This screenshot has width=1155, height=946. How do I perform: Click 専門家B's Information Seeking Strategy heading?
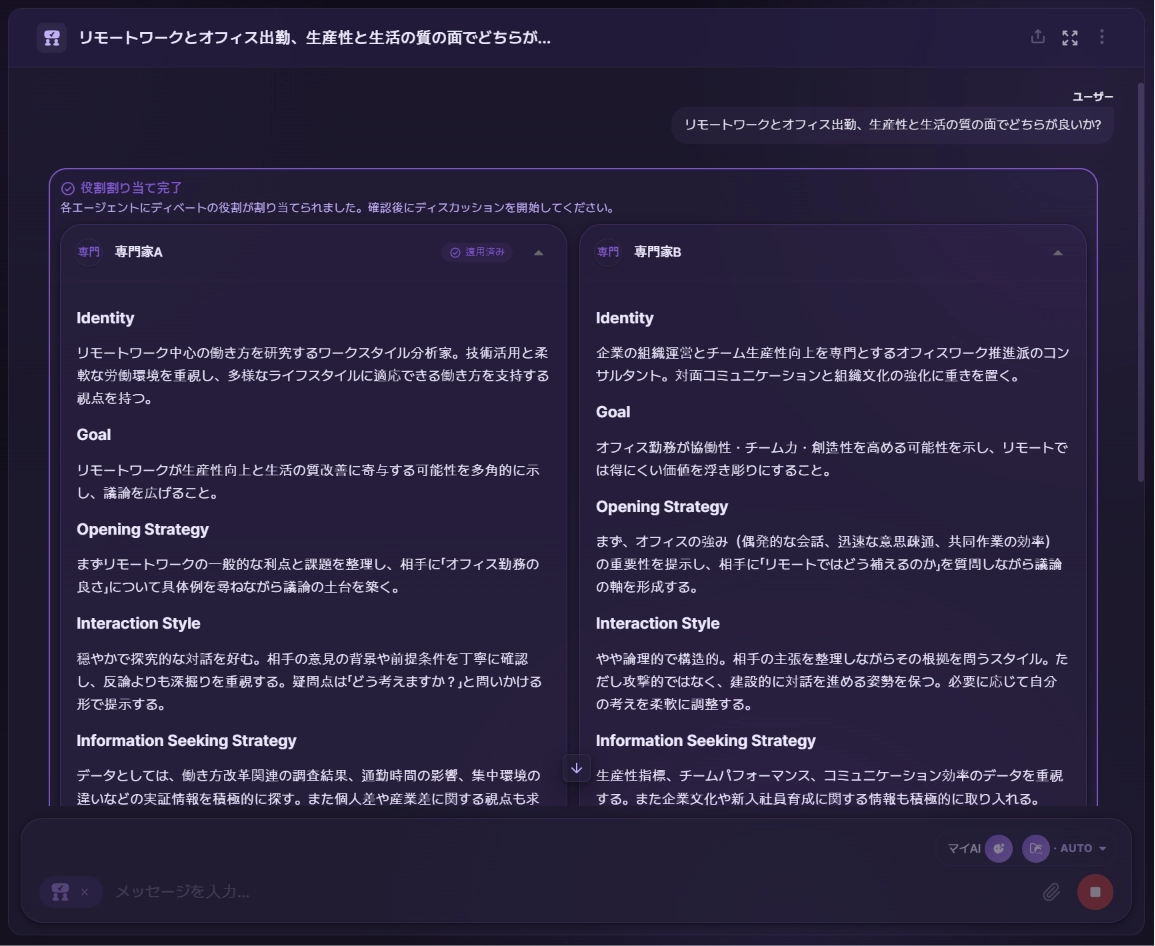tap(706, 740)
